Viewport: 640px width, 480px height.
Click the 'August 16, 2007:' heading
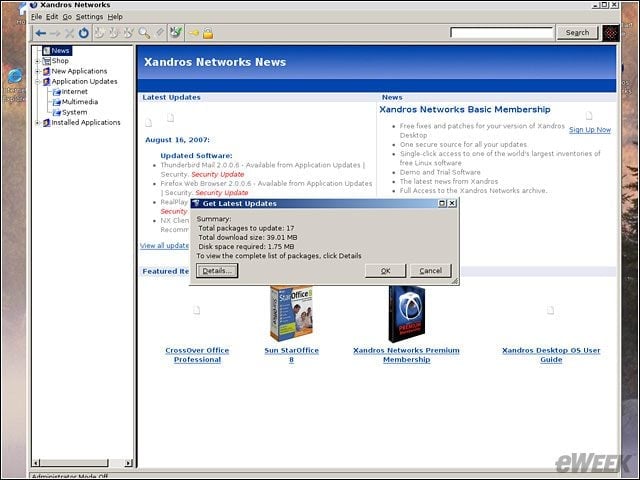pos(178,140)
